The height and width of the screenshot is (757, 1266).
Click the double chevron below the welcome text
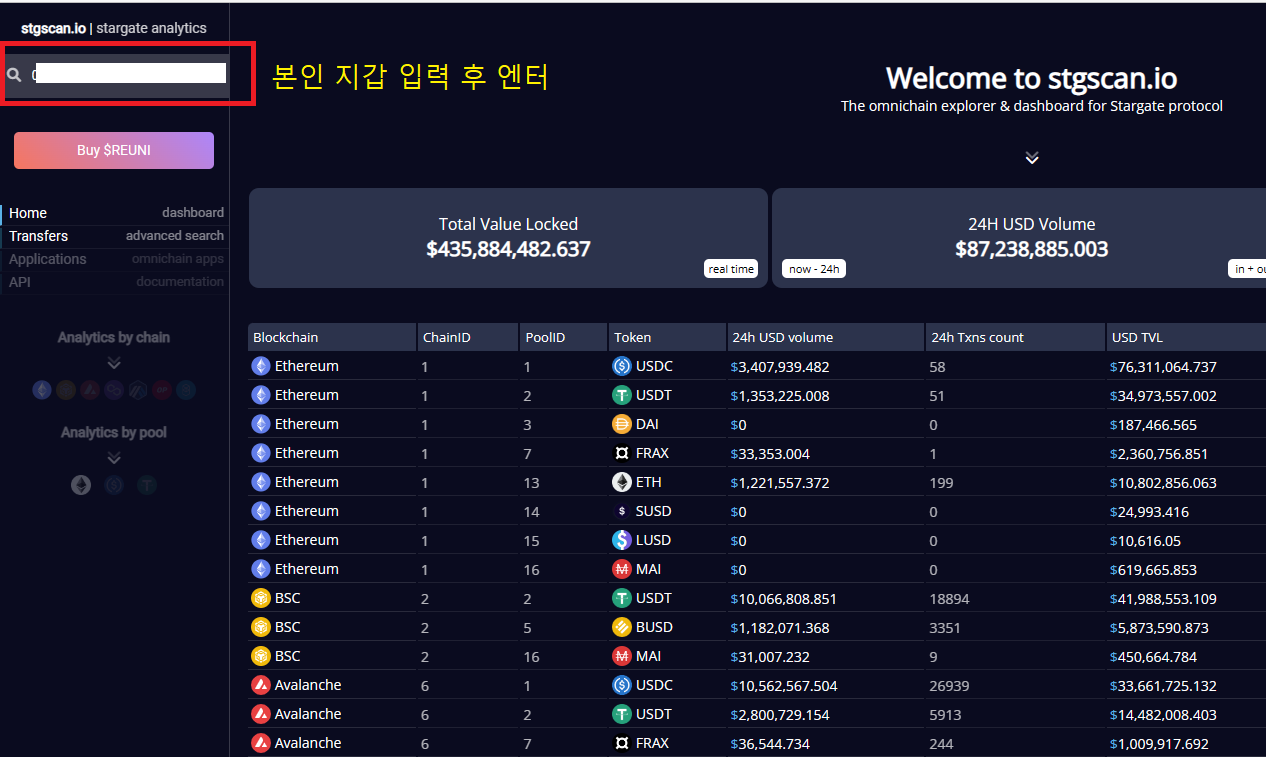pos(1032,158)
